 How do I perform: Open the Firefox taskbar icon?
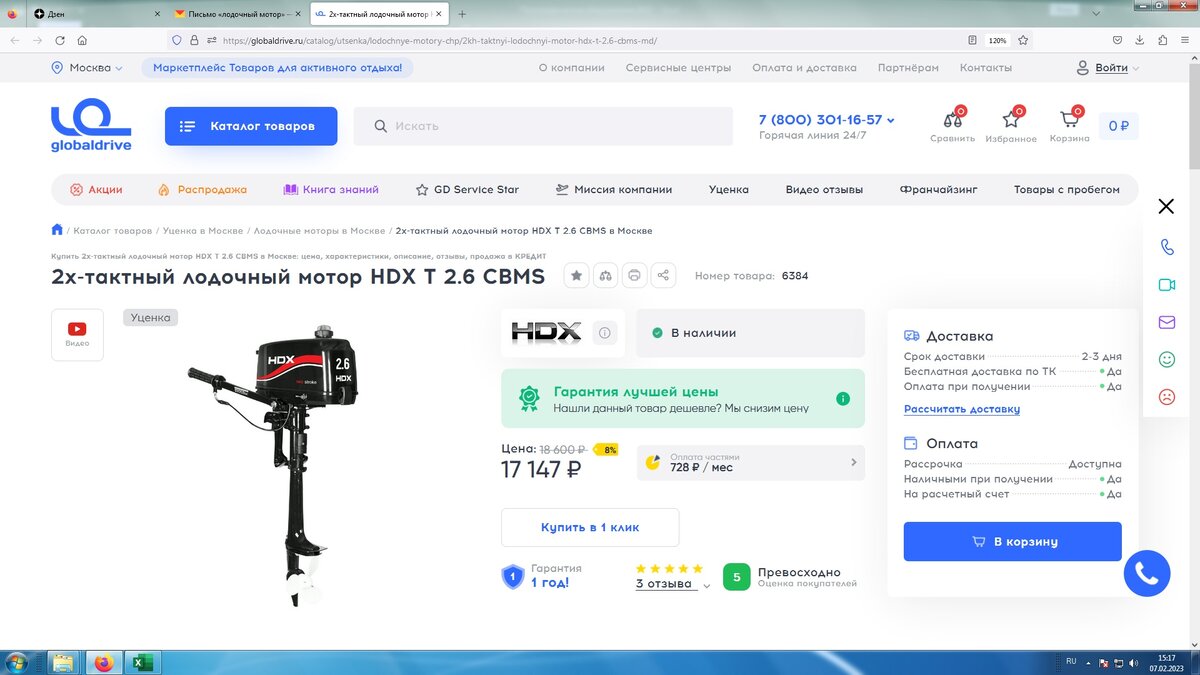103,662
